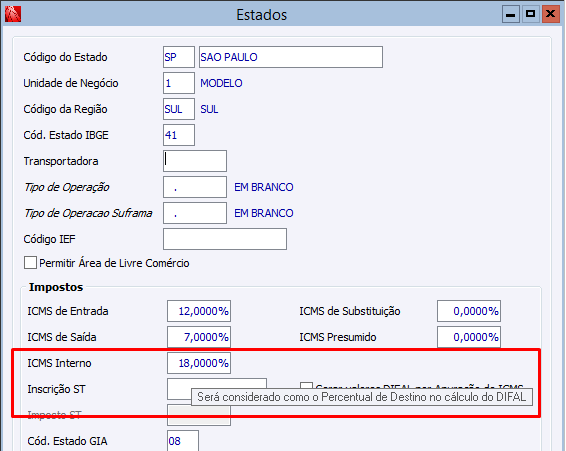This screenshot has height=451, width=566.
Task: Select the ICMS Interno 18,0000% field
Action: (199, 363)
